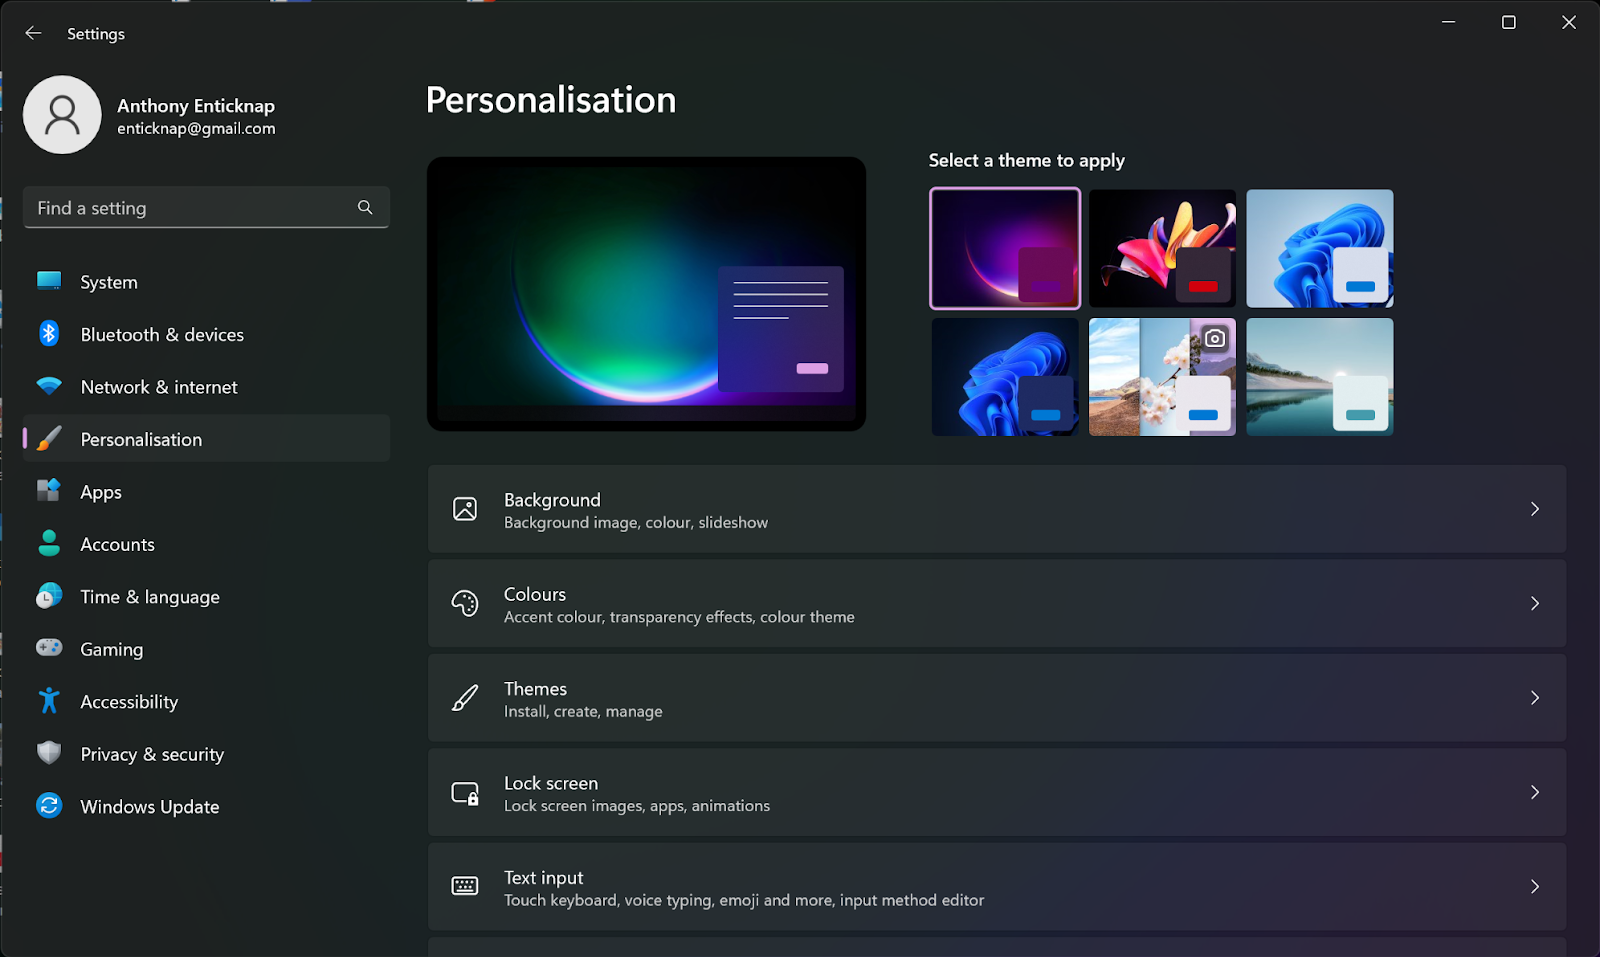Apply the colourful flower dark theme
Image resolution: width=1600 pixels, height=957 pixels.
(x=1162, y=248)
